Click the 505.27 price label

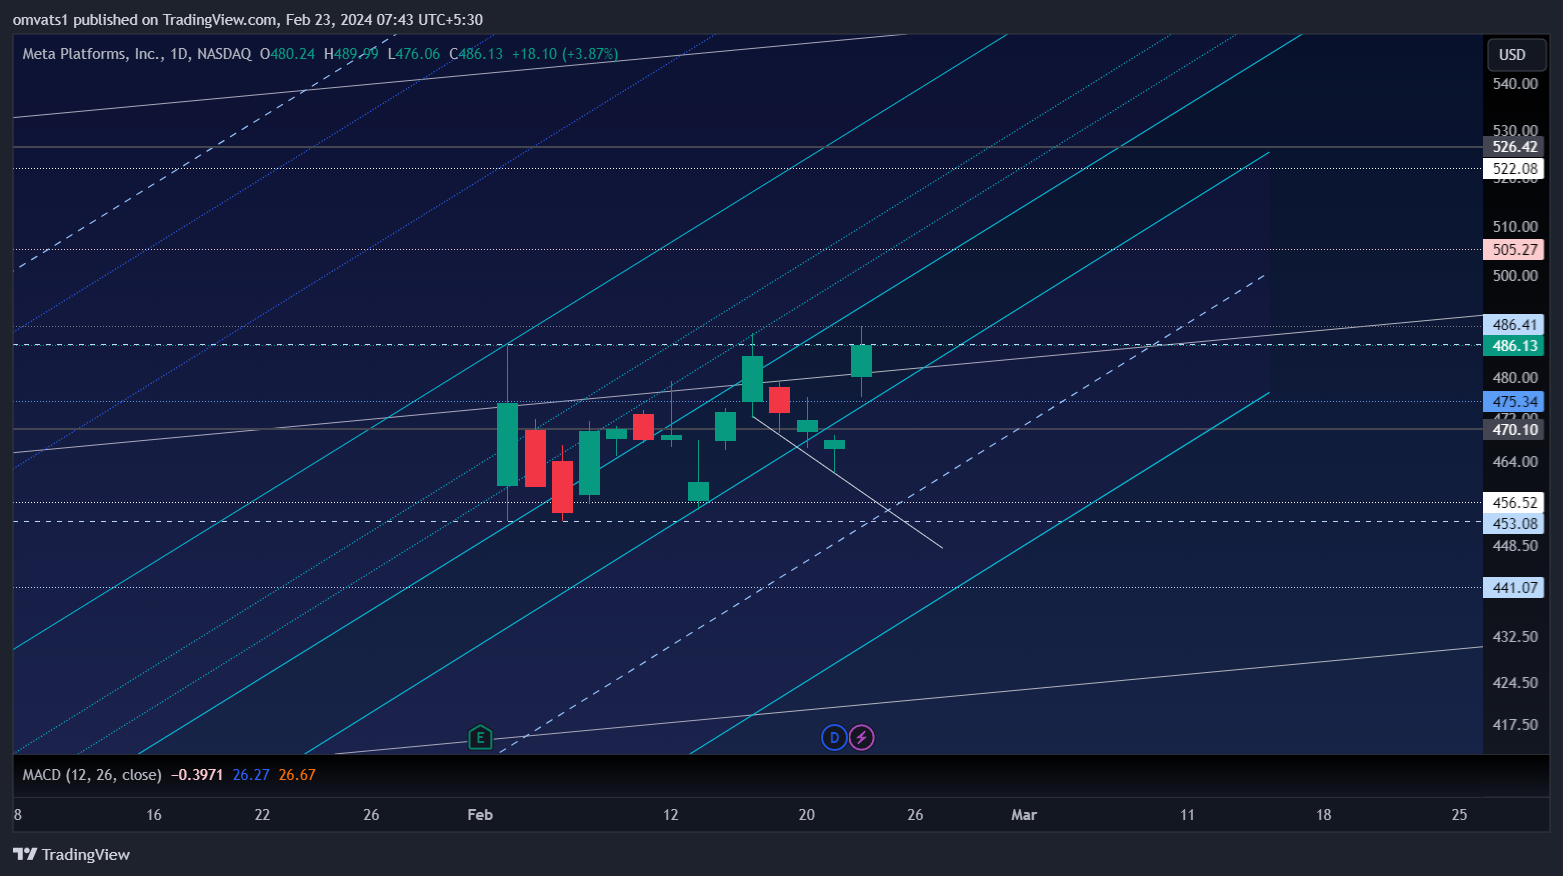[1514, 250]
